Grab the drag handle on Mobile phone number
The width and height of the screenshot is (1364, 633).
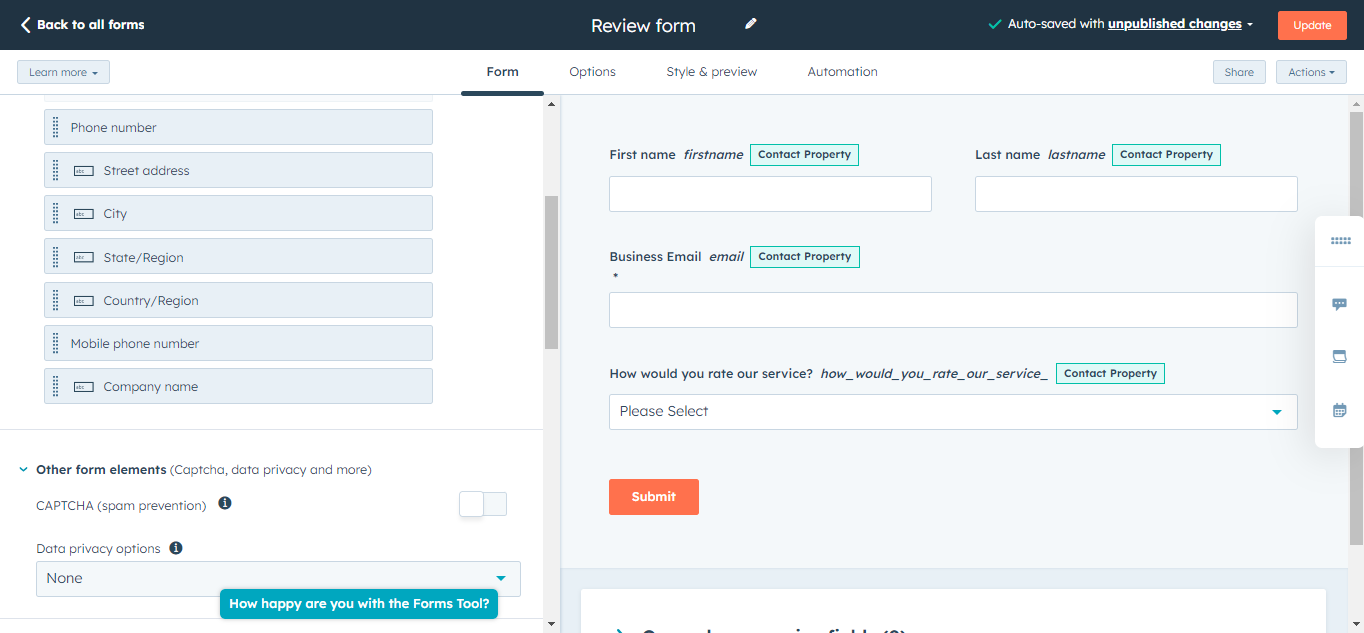56,343
